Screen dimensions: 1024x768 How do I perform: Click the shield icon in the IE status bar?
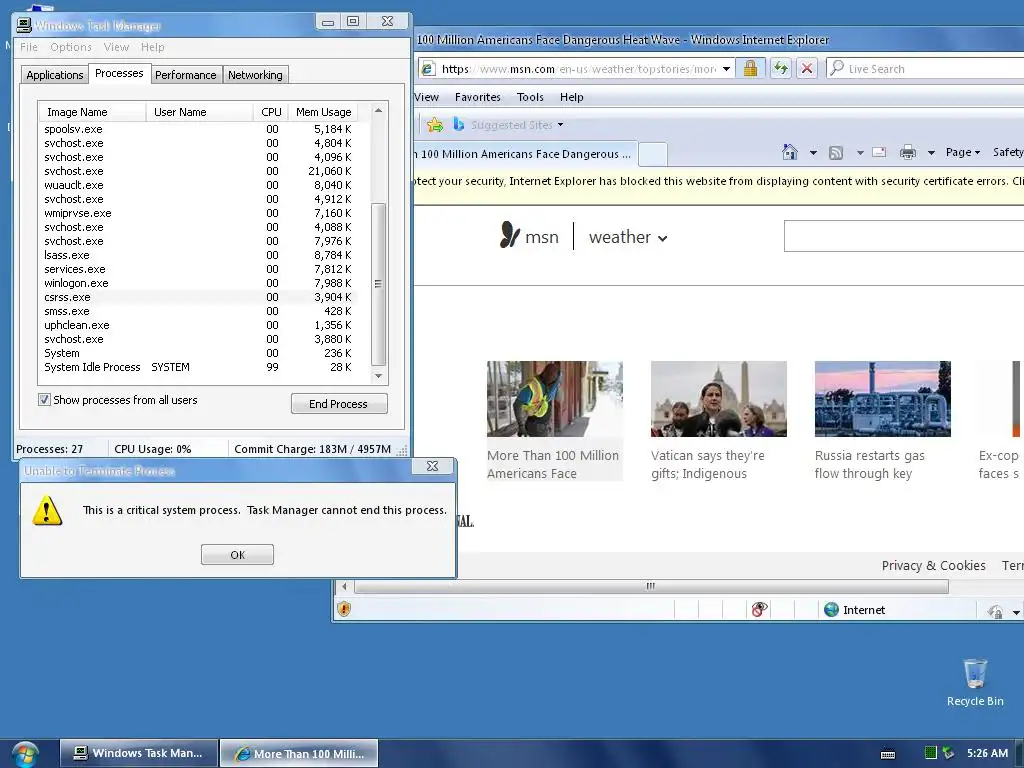[344, 609]
